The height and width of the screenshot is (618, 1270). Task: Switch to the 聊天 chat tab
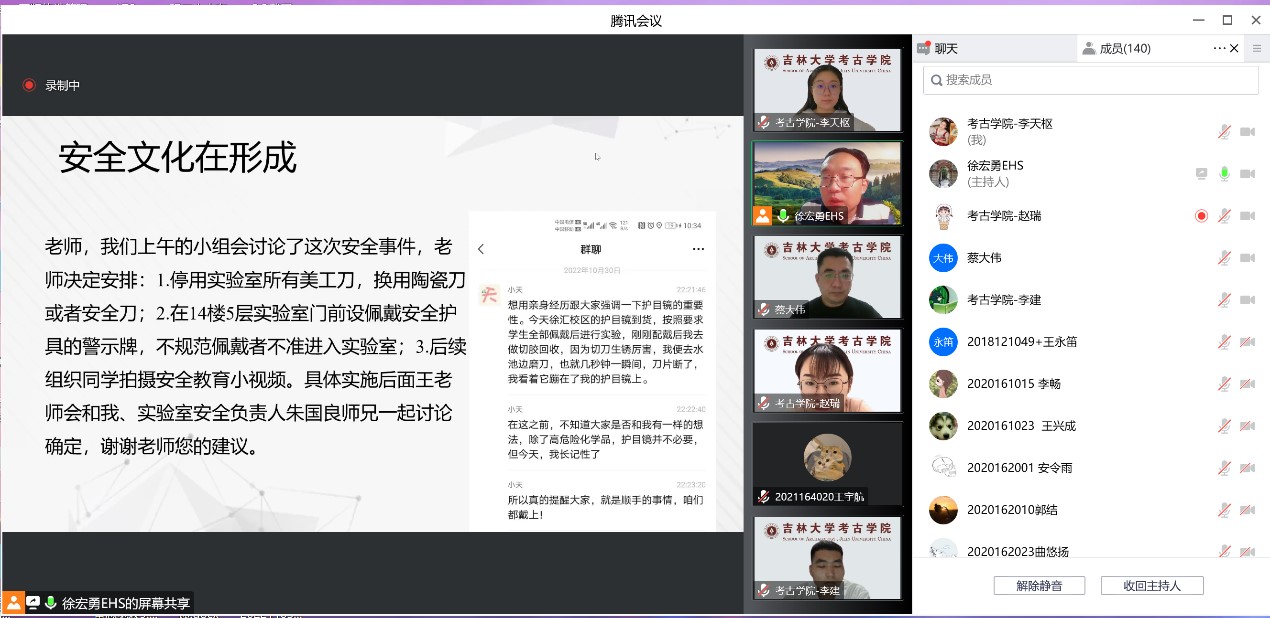pos(938,48)
